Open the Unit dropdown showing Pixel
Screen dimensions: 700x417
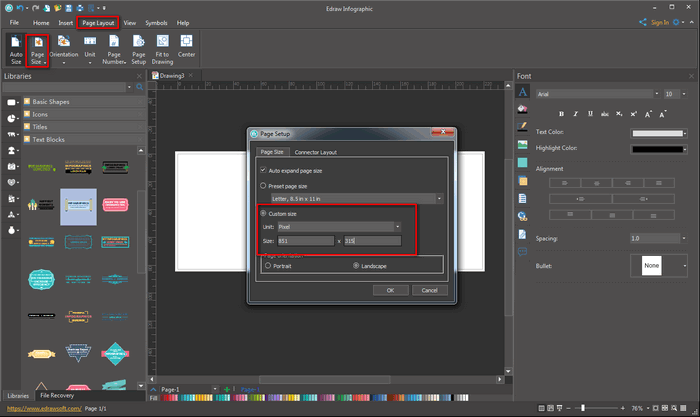coord(339,227)
